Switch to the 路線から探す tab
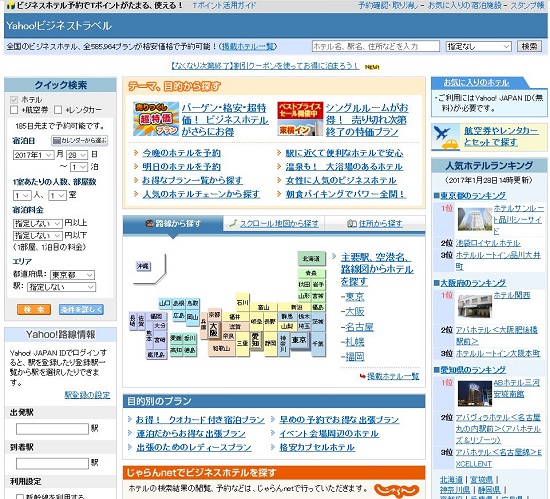Viewport: 550px width, 499px height. pos(173,224)
